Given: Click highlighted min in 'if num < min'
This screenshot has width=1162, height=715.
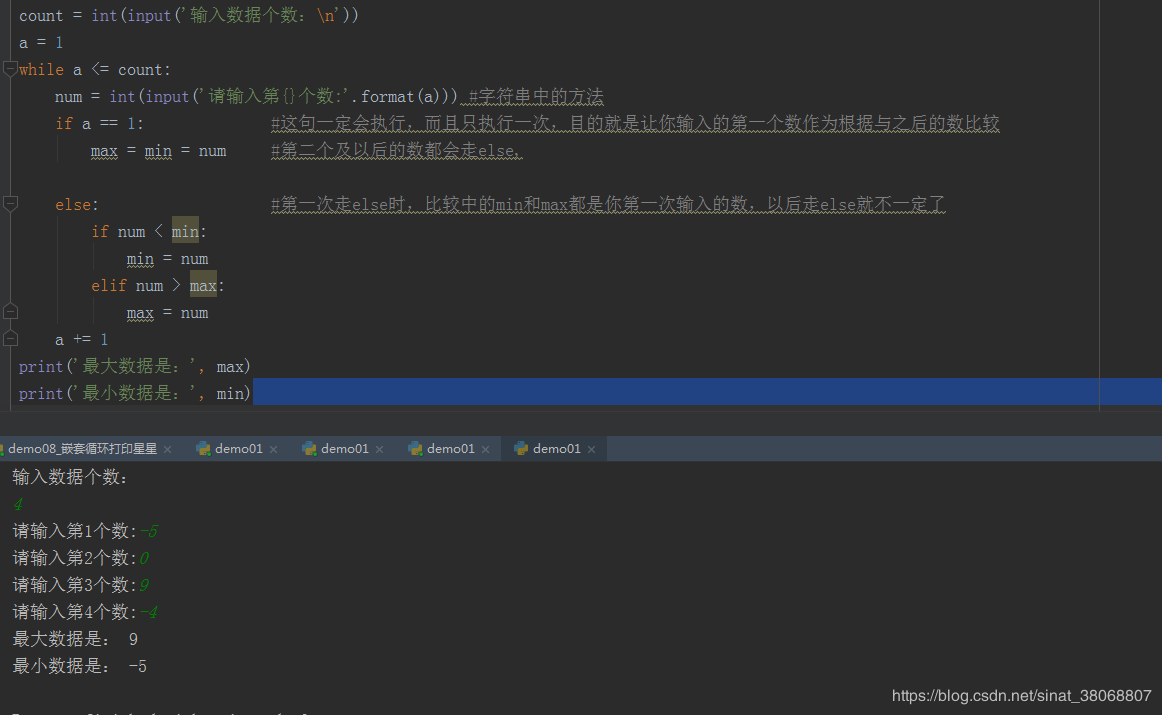Looking at the screenshot, I should point(185,231).
